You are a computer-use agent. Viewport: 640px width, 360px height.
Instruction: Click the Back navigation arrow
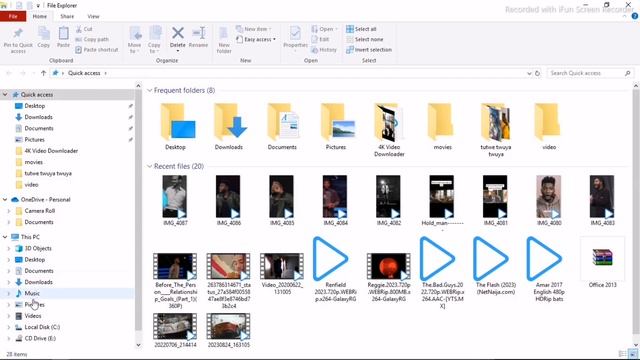pos(9,73)
